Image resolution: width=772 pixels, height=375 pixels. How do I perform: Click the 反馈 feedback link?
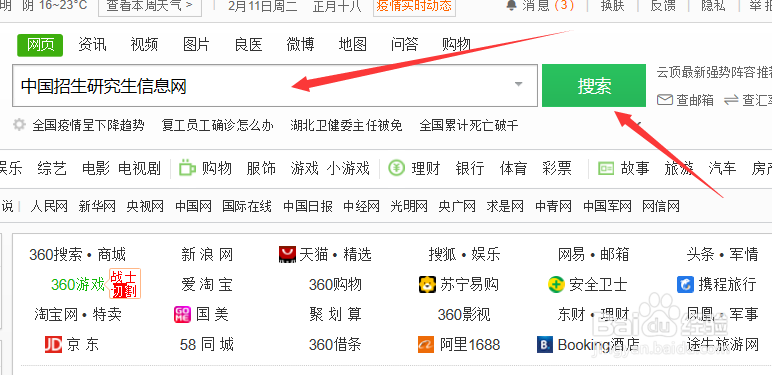[x=663, y=6]
